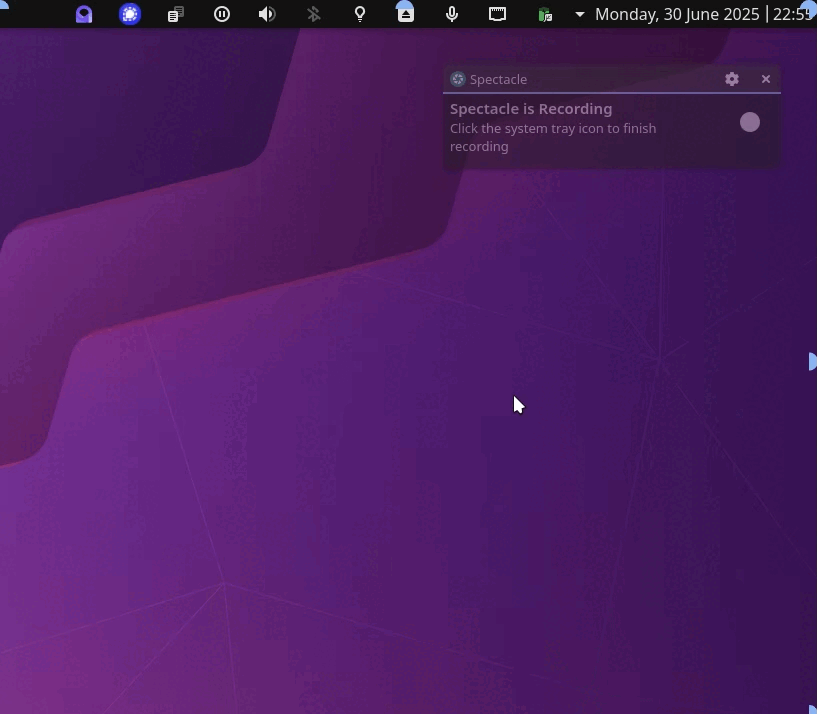
Task: Expand hidden system tray icons arrow
Action: point(579,14)
